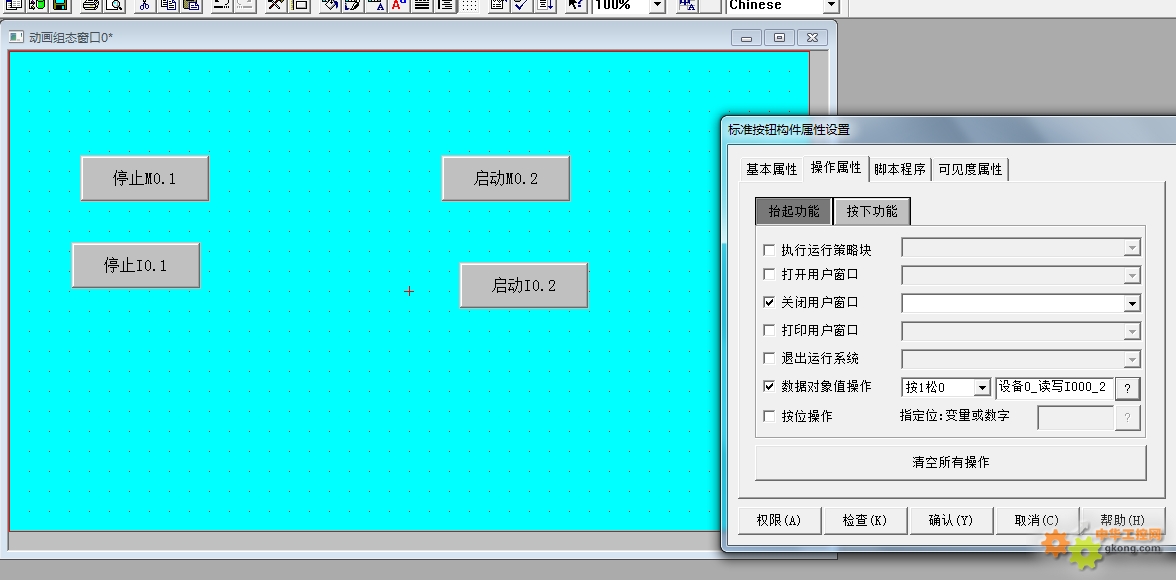Click the red letter A font color icon
This screenshot has width=1176, height=580.
[x=398, y=5]
